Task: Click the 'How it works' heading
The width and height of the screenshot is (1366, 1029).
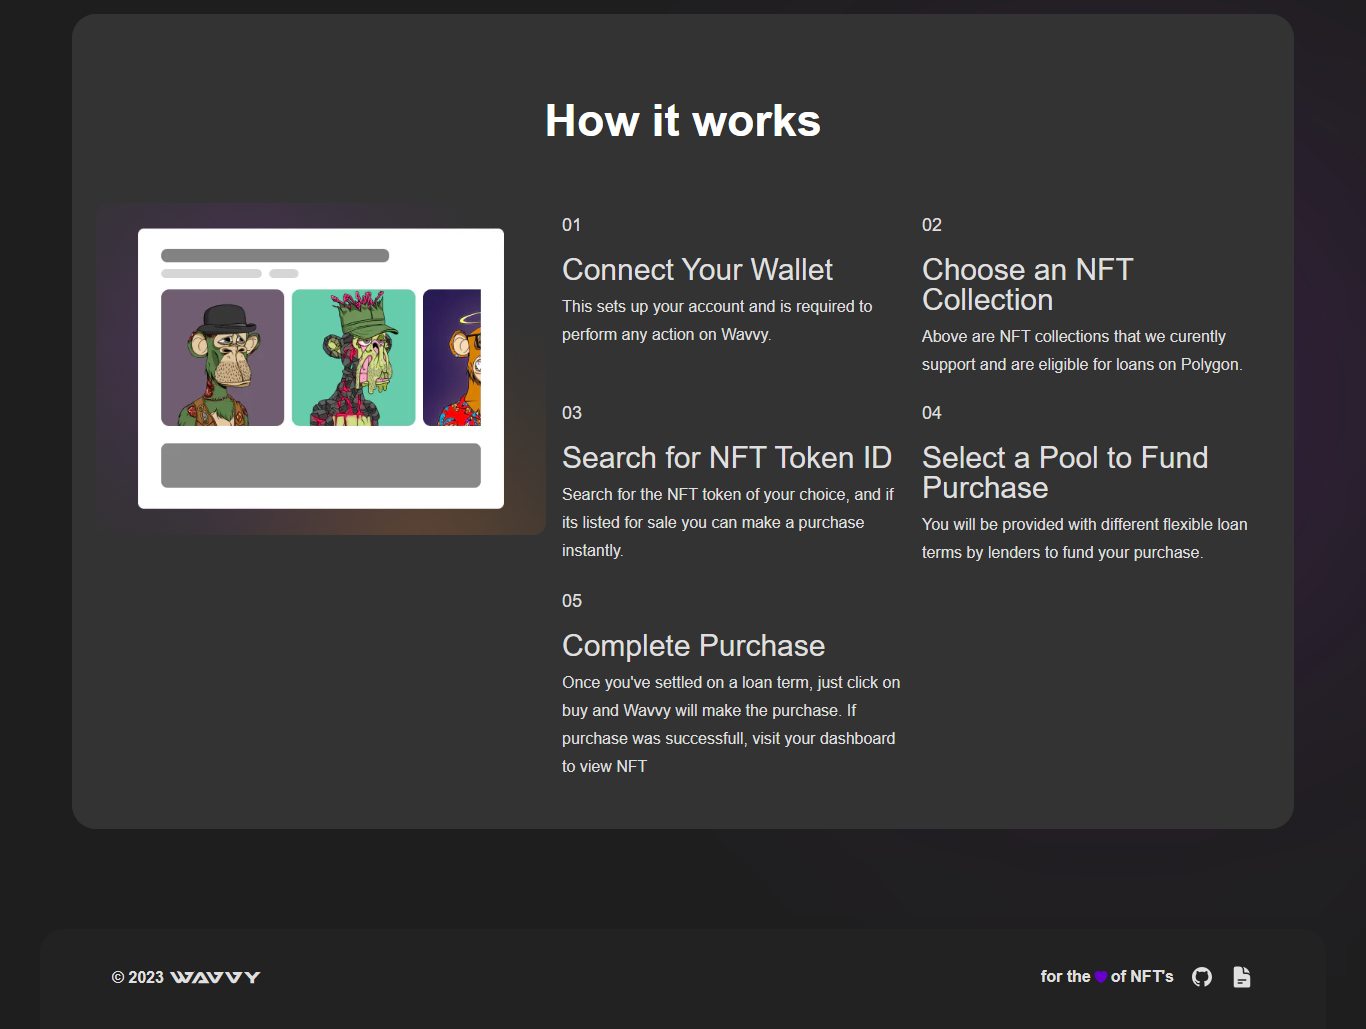Action: coord(682,120)
